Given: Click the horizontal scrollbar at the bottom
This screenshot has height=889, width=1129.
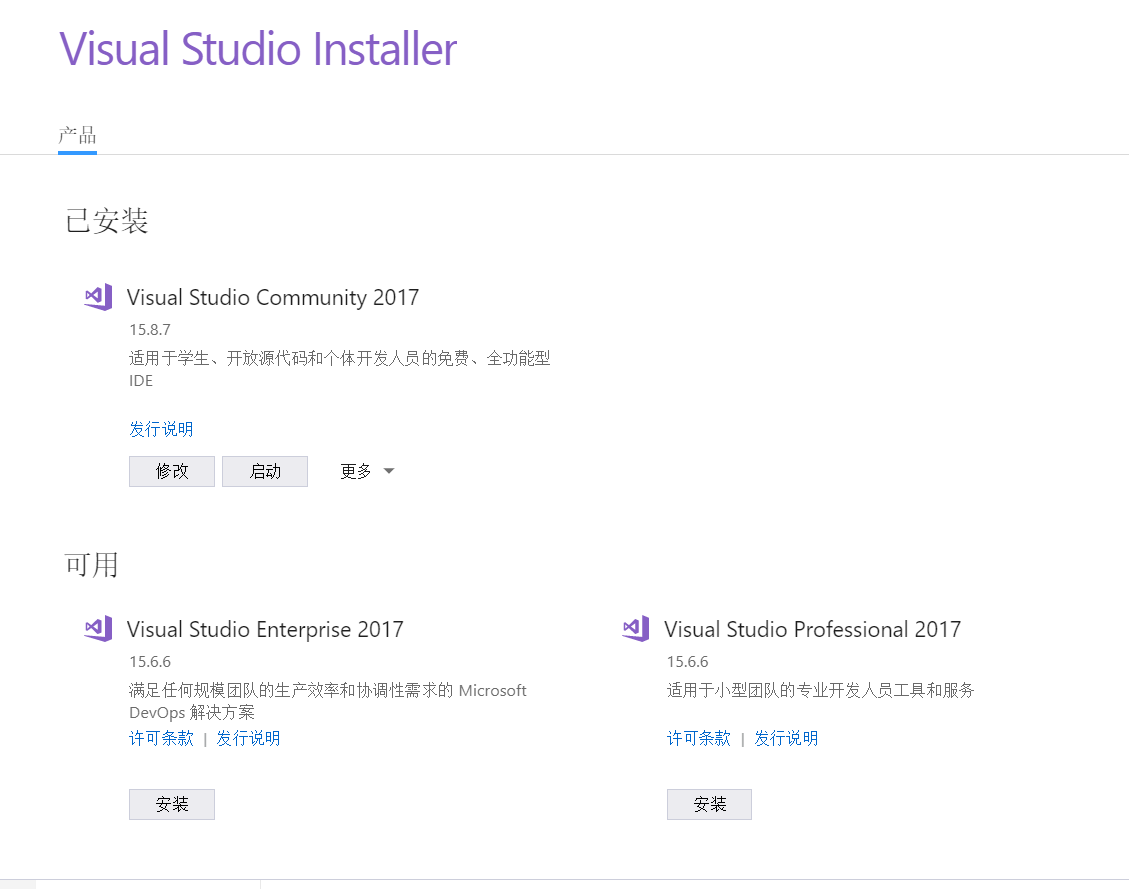Looking at the screenshot, I should [x=130, y=884].
